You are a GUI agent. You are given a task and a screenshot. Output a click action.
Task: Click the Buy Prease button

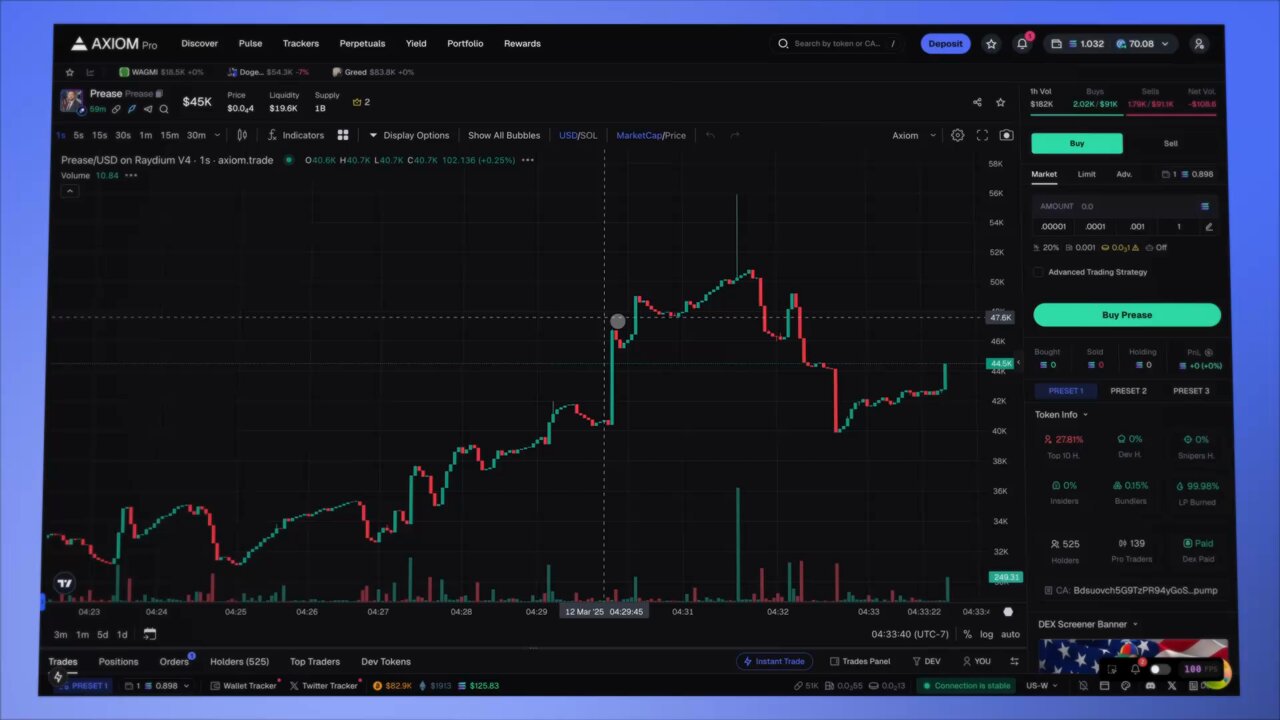click(x=1127, y=315)
